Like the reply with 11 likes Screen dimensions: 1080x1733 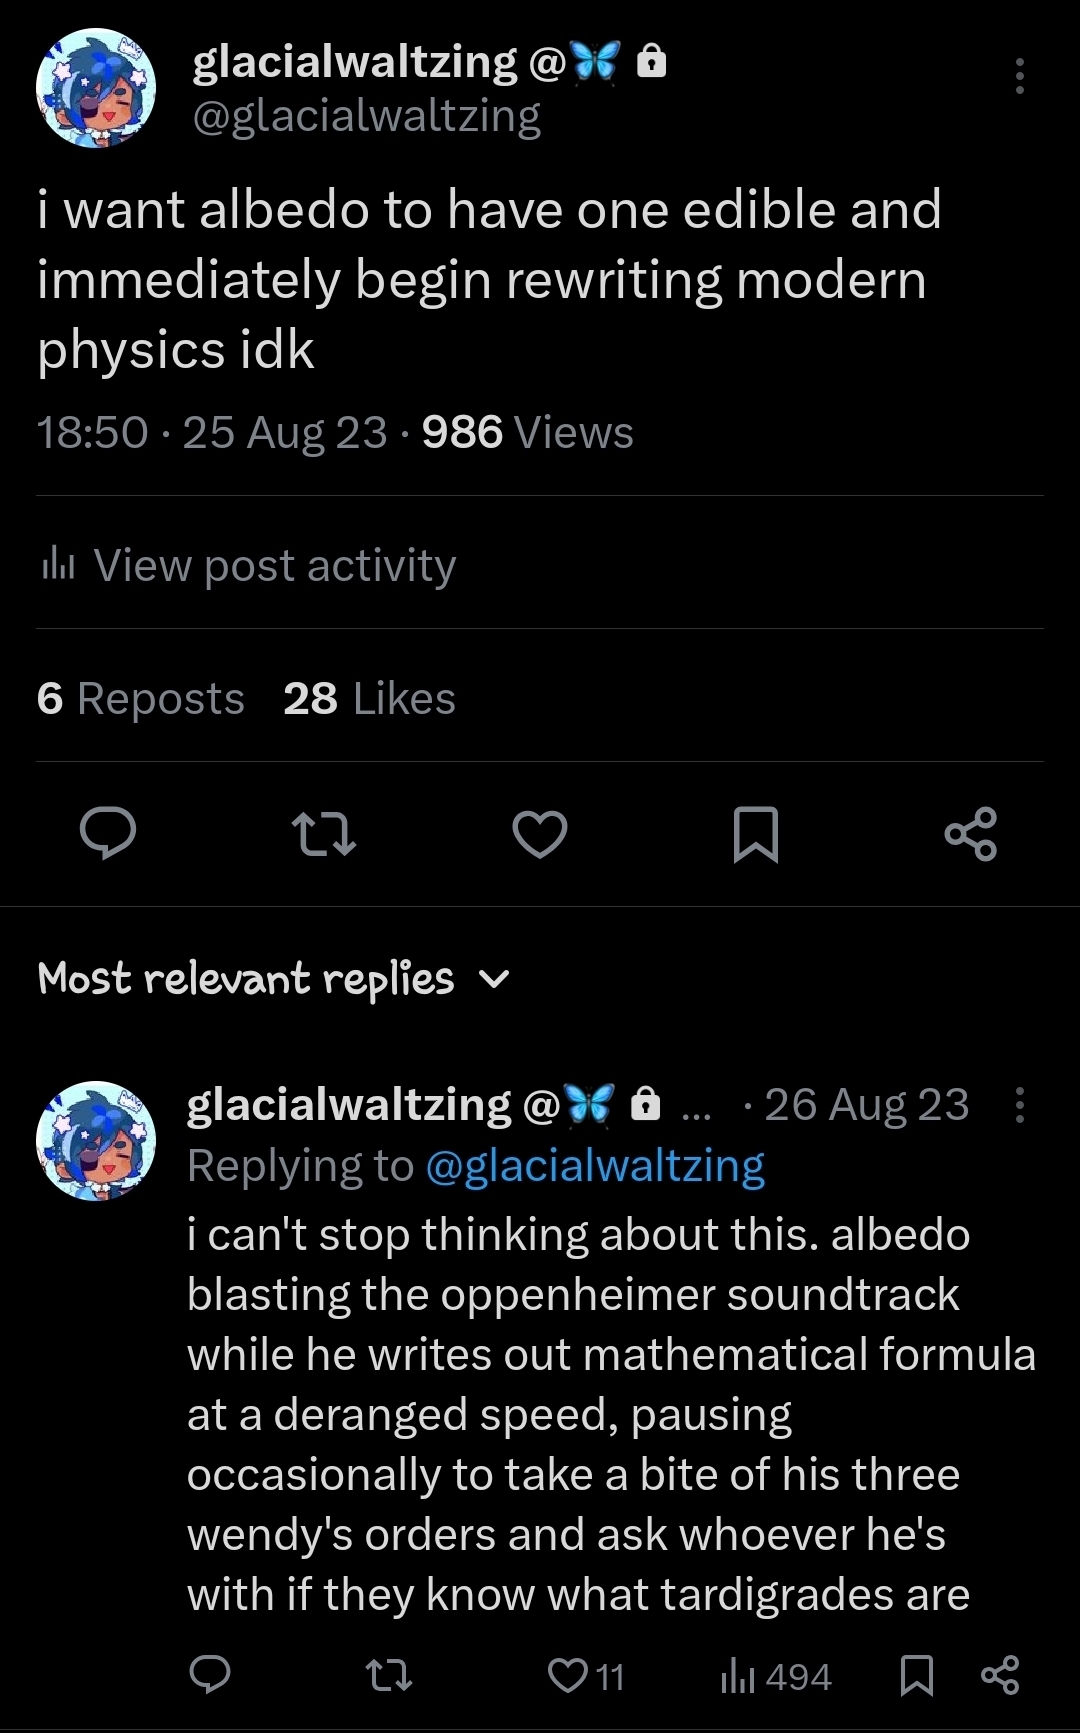(569, 1675)
